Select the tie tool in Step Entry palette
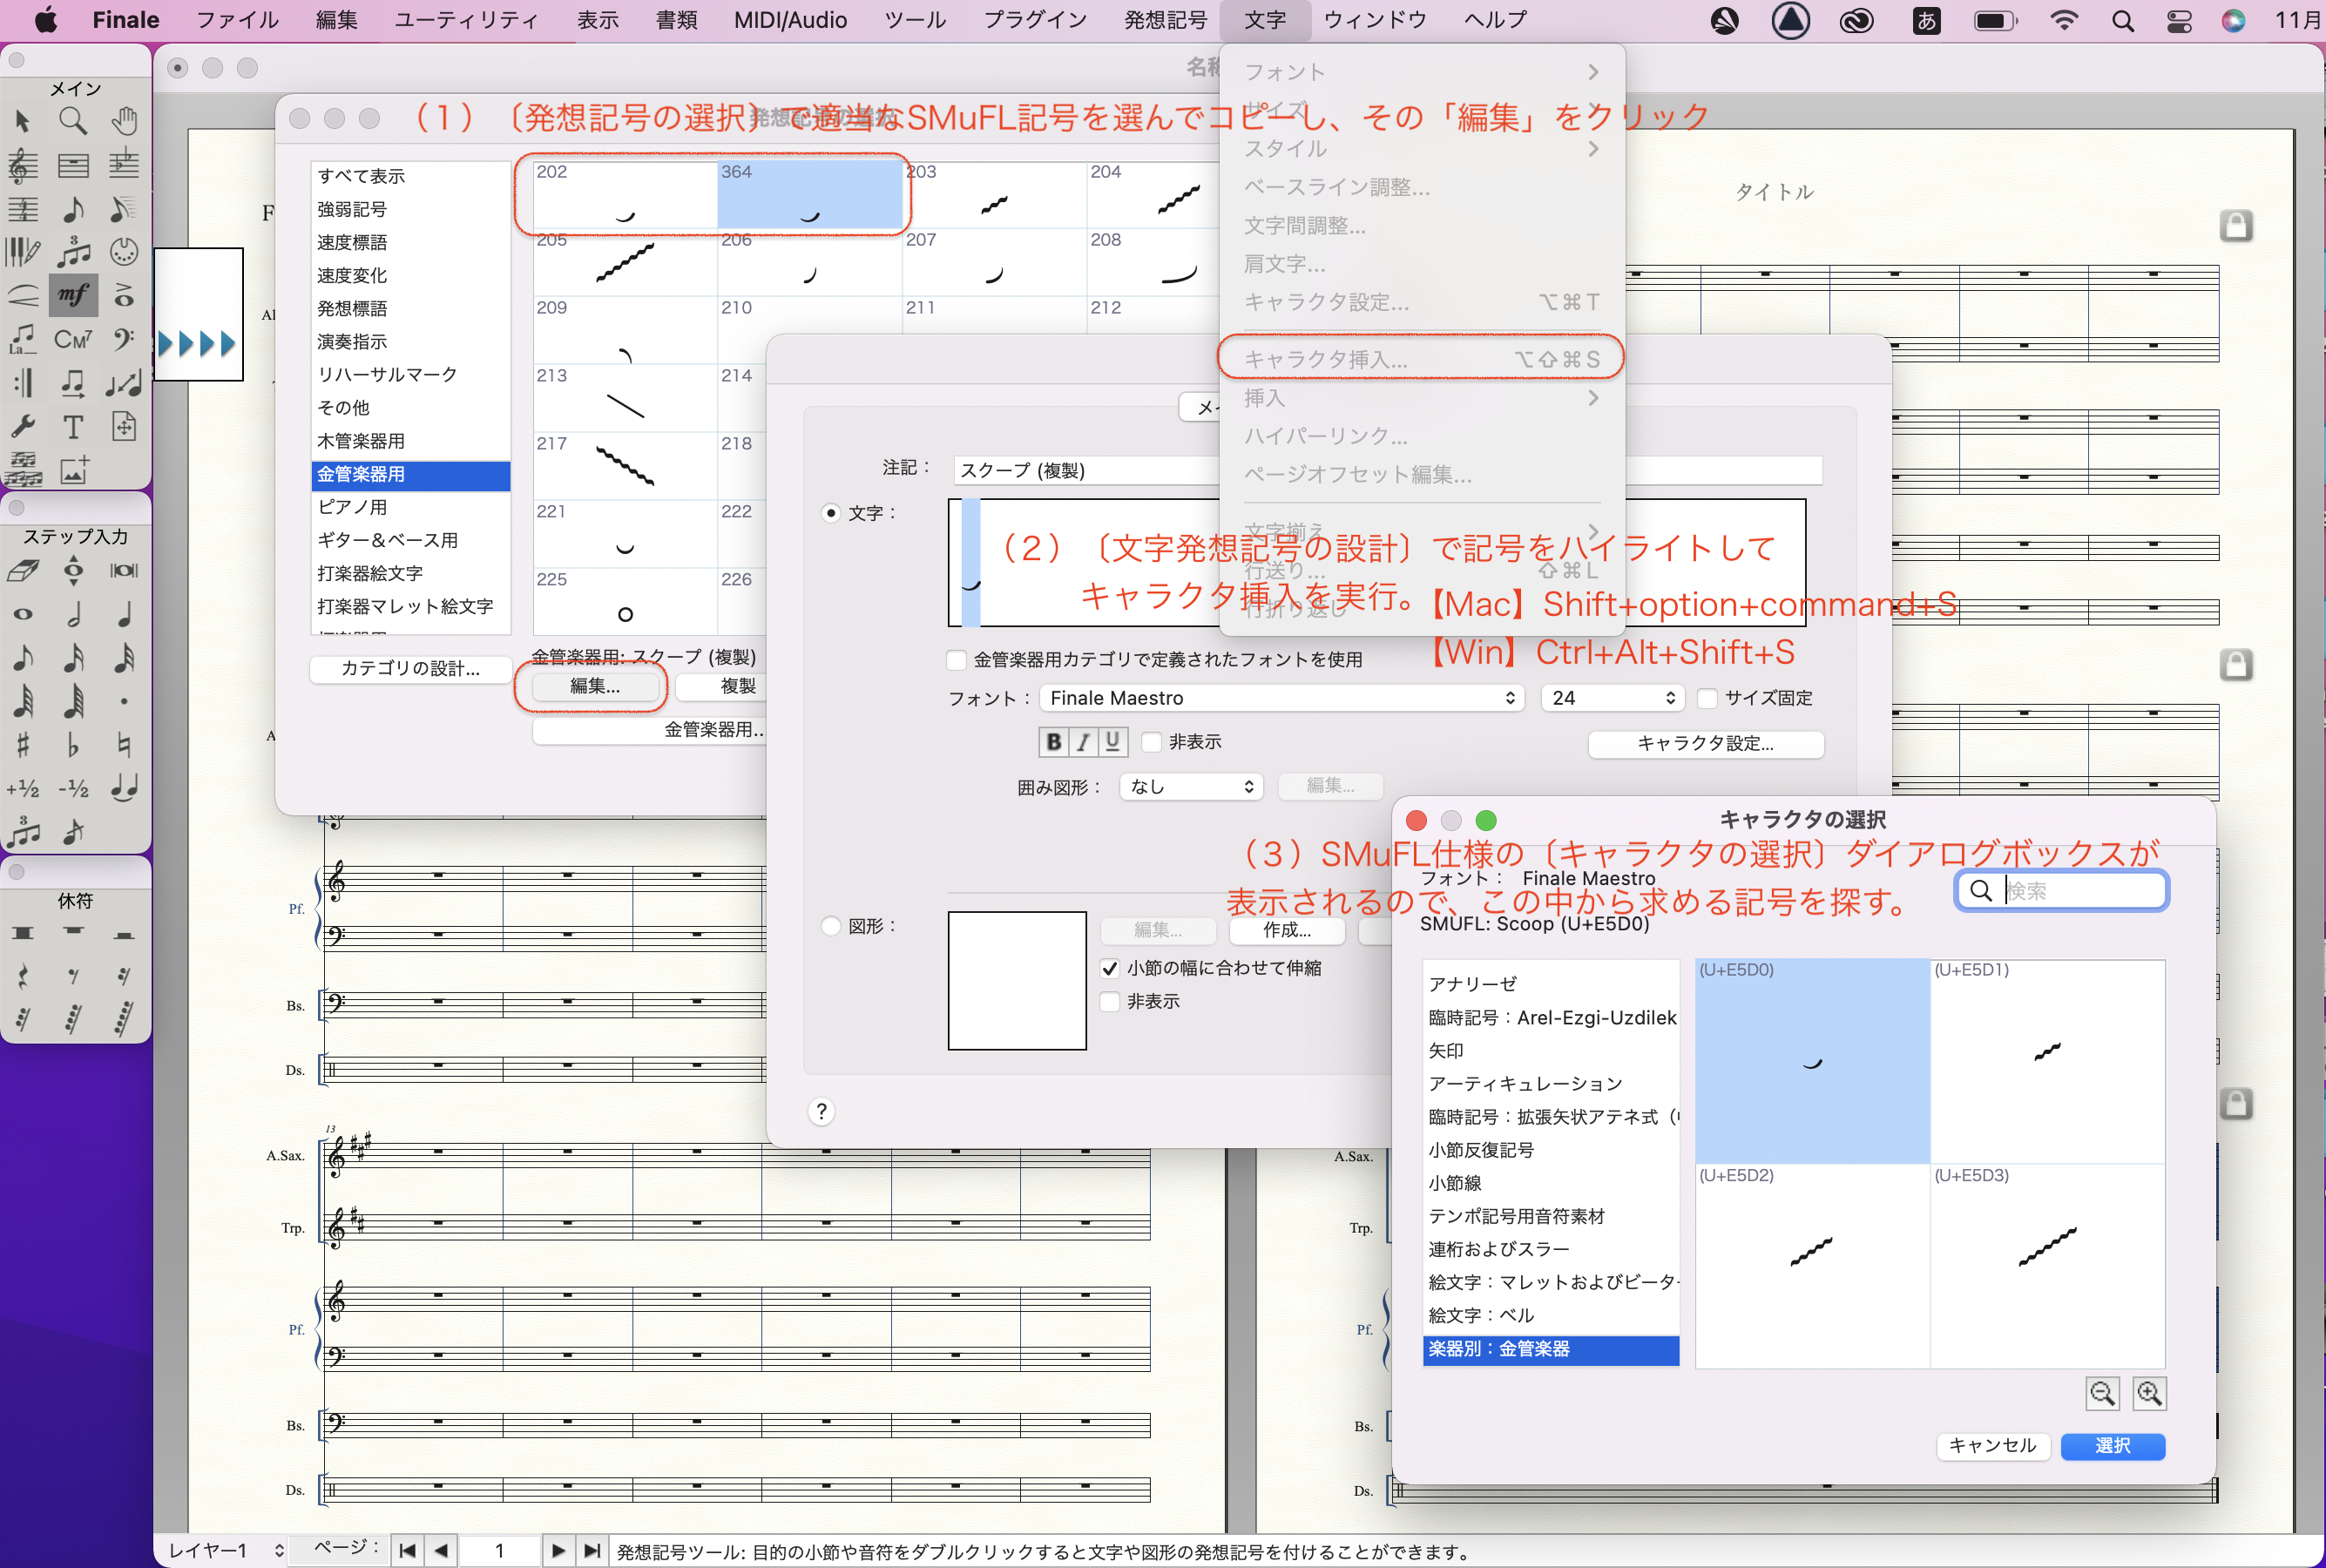The width and height of the screenshot is (2326, 1568). pos(124,788)
